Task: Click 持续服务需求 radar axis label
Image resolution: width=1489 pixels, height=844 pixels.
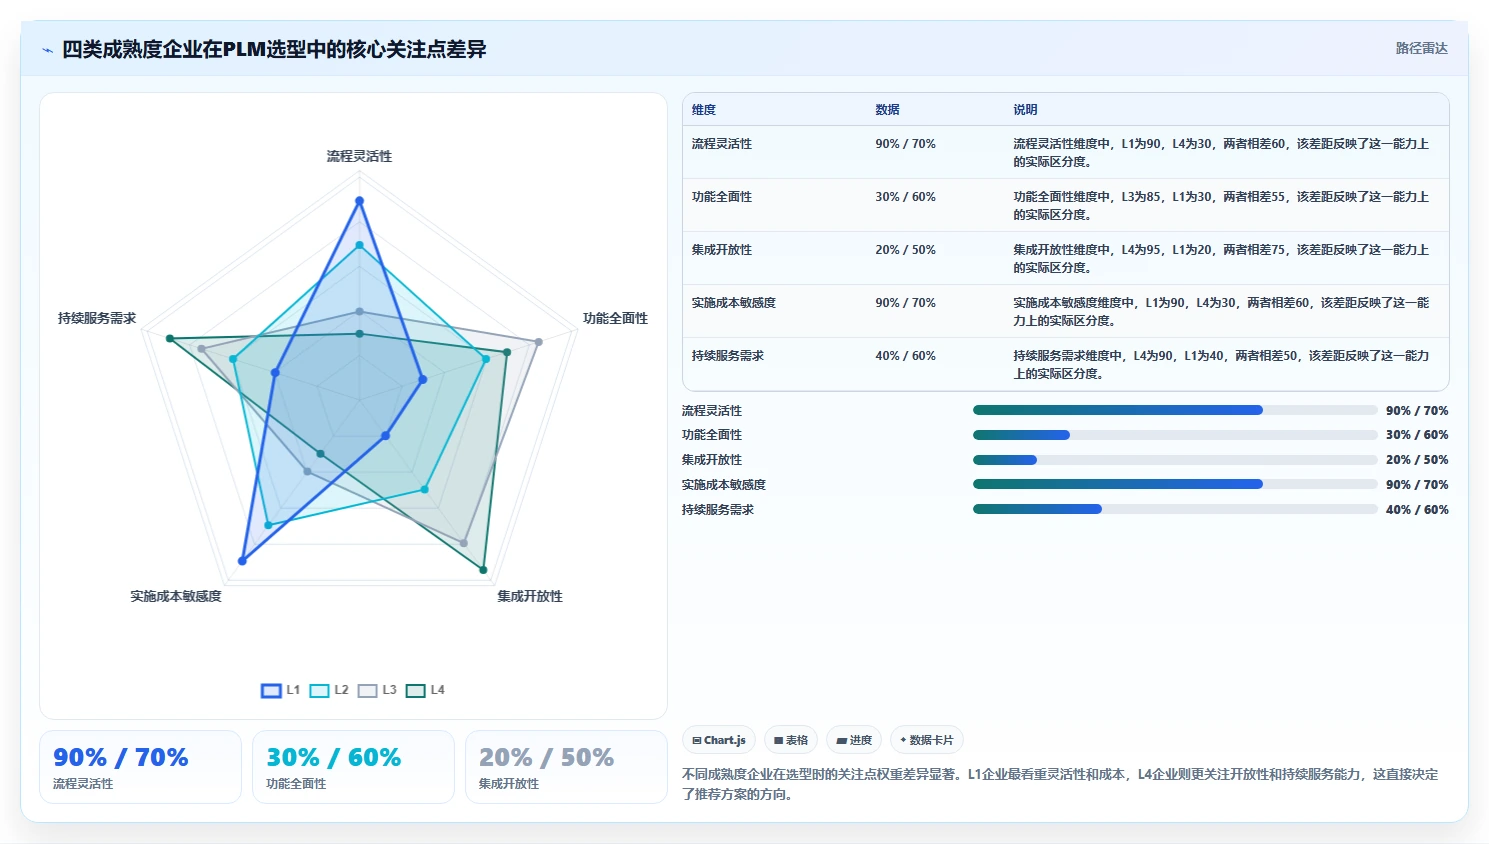Action: coord(97,318)
